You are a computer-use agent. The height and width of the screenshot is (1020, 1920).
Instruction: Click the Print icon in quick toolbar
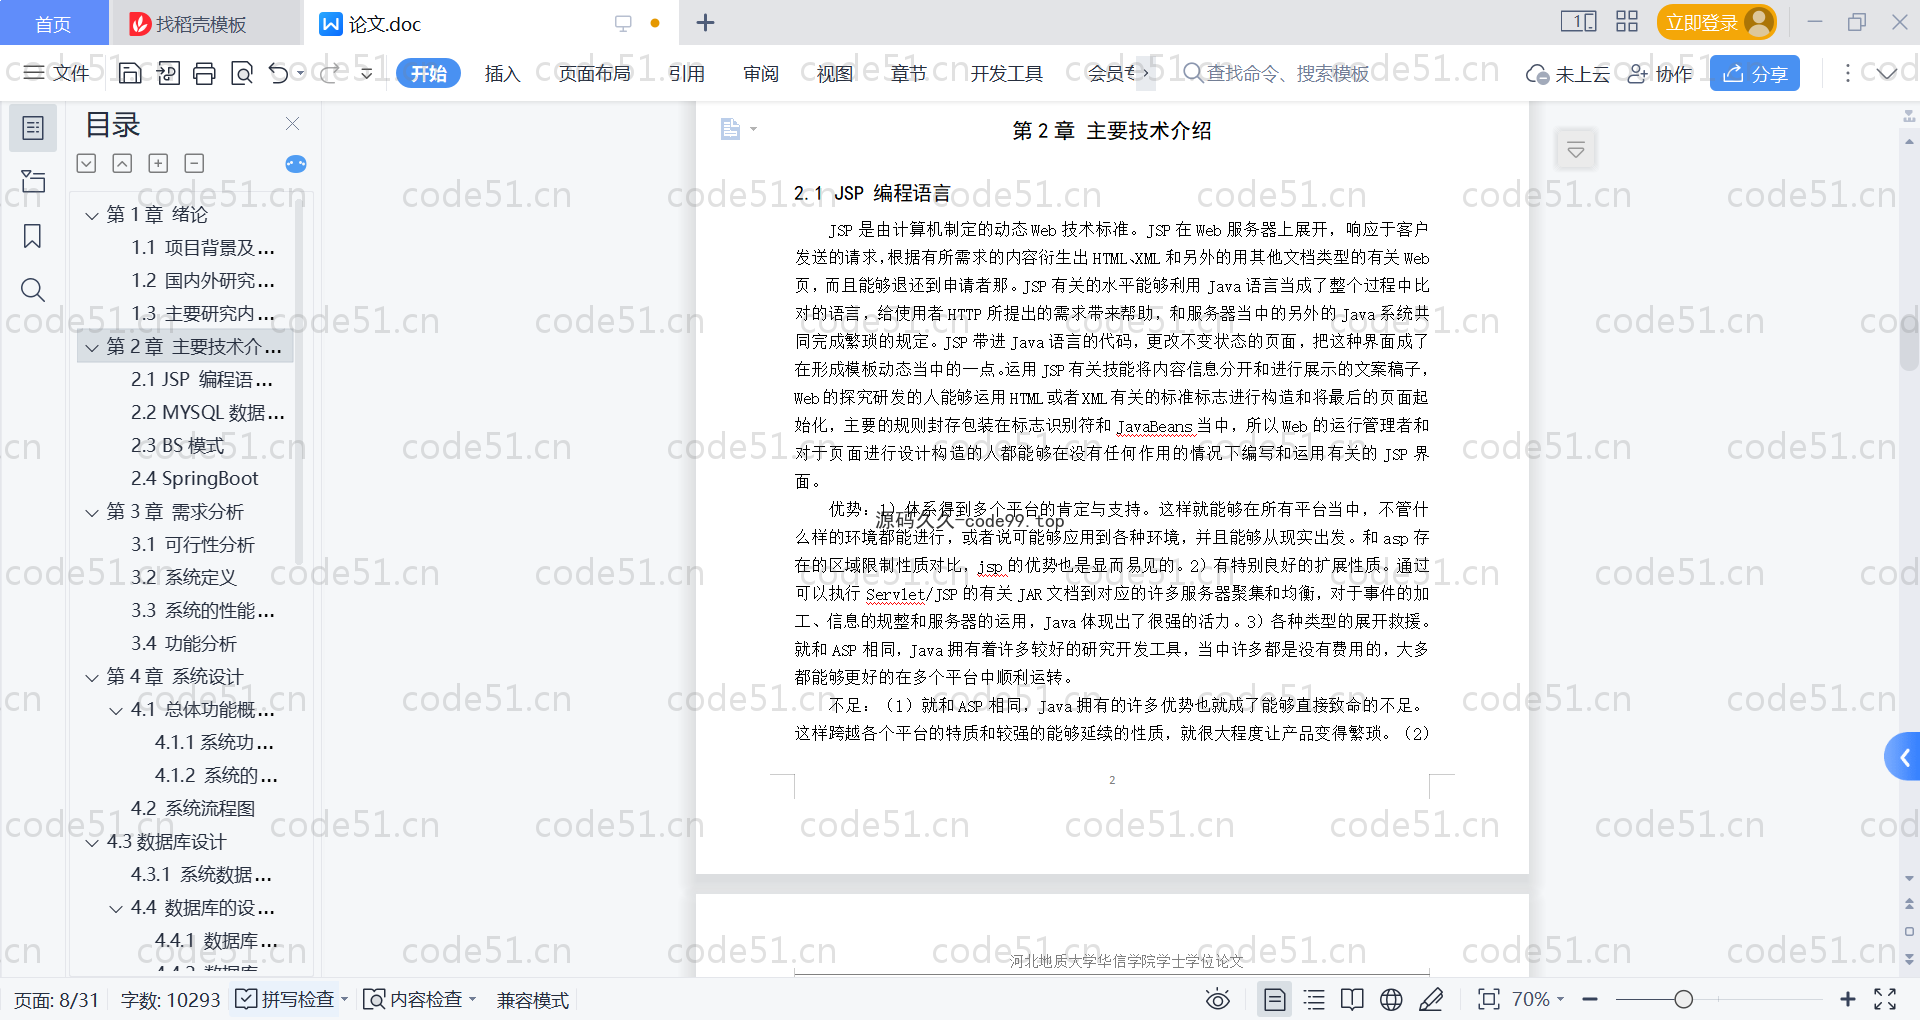[204, 73]
